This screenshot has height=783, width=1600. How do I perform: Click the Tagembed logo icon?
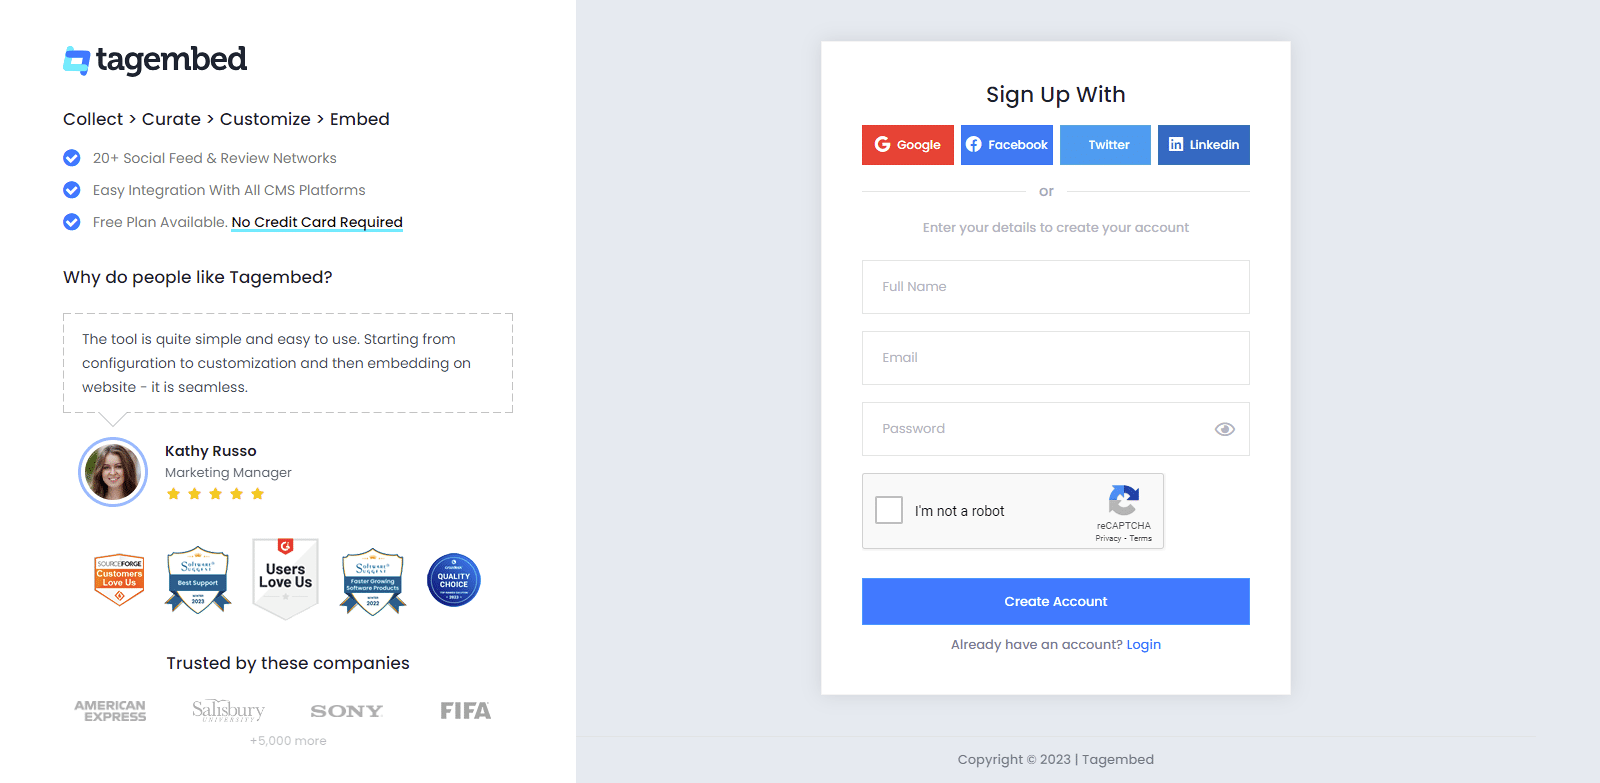74,60
